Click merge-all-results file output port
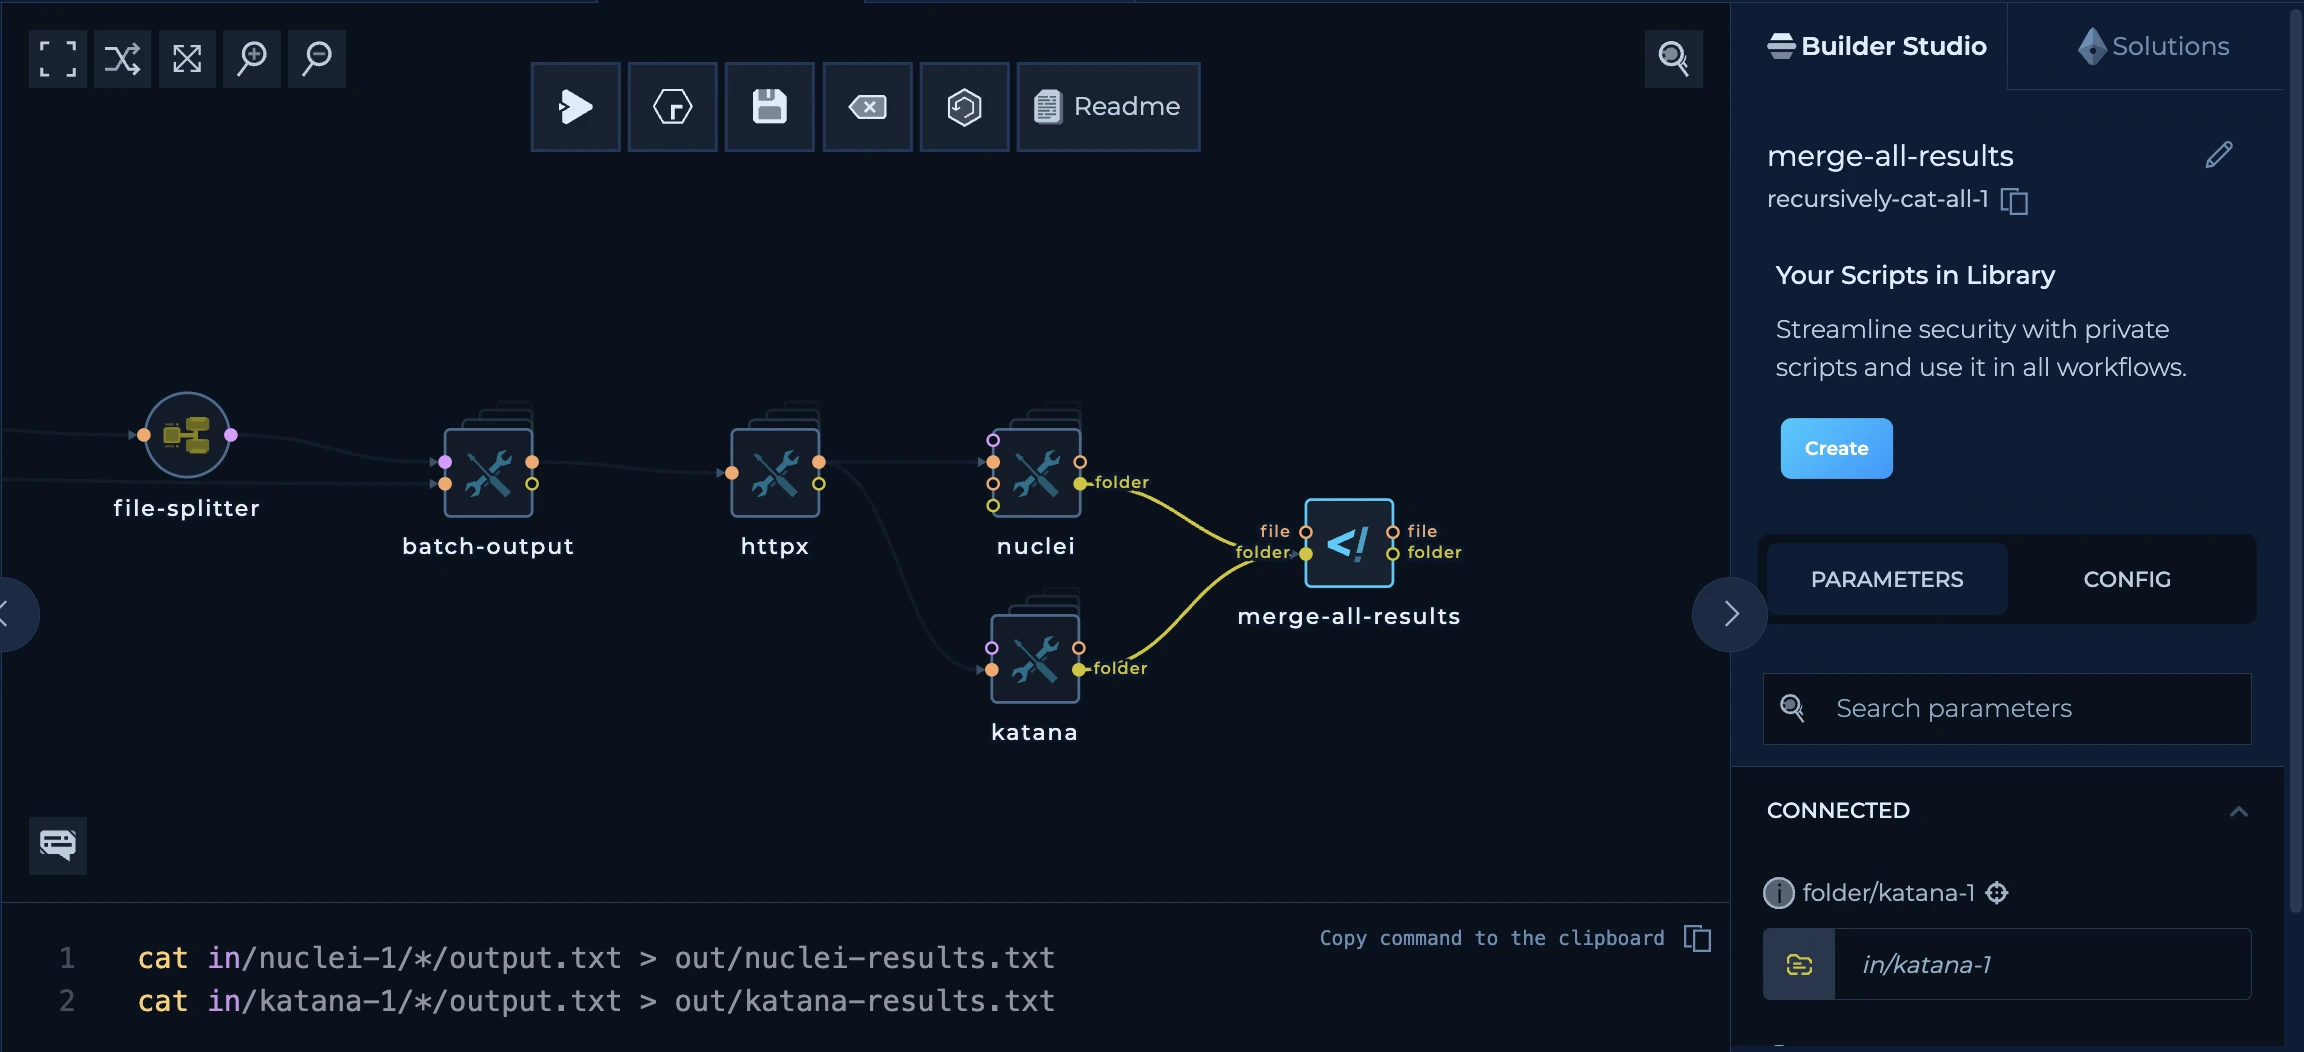Image resolution: width=2304 pixels, height=1052 pixels. tap(1393, 532)
